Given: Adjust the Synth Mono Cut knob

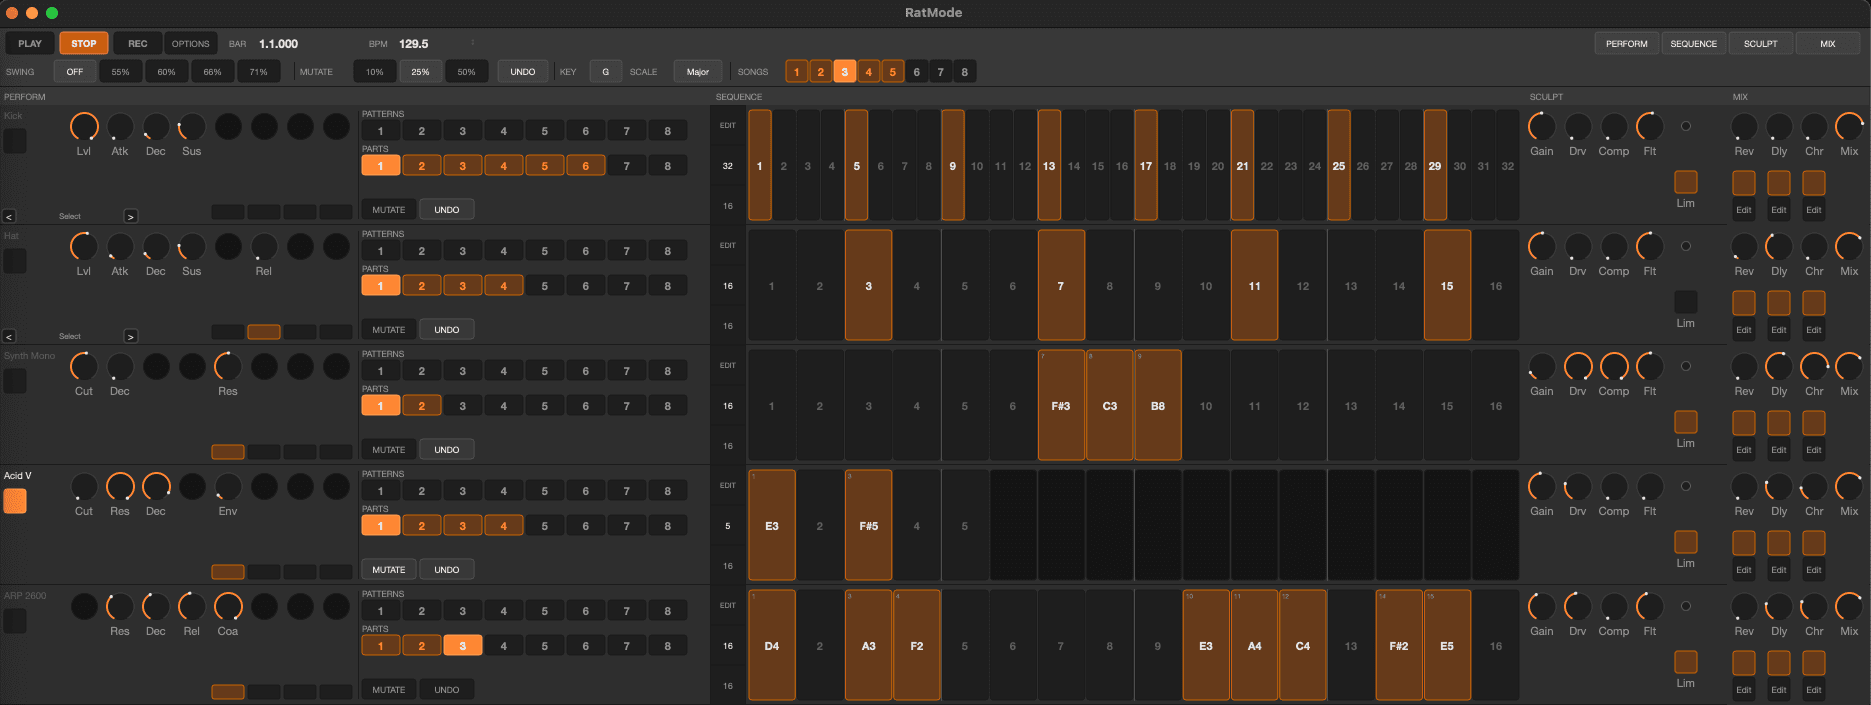Looking at the screenshot, I should click(x=84, y=367).
